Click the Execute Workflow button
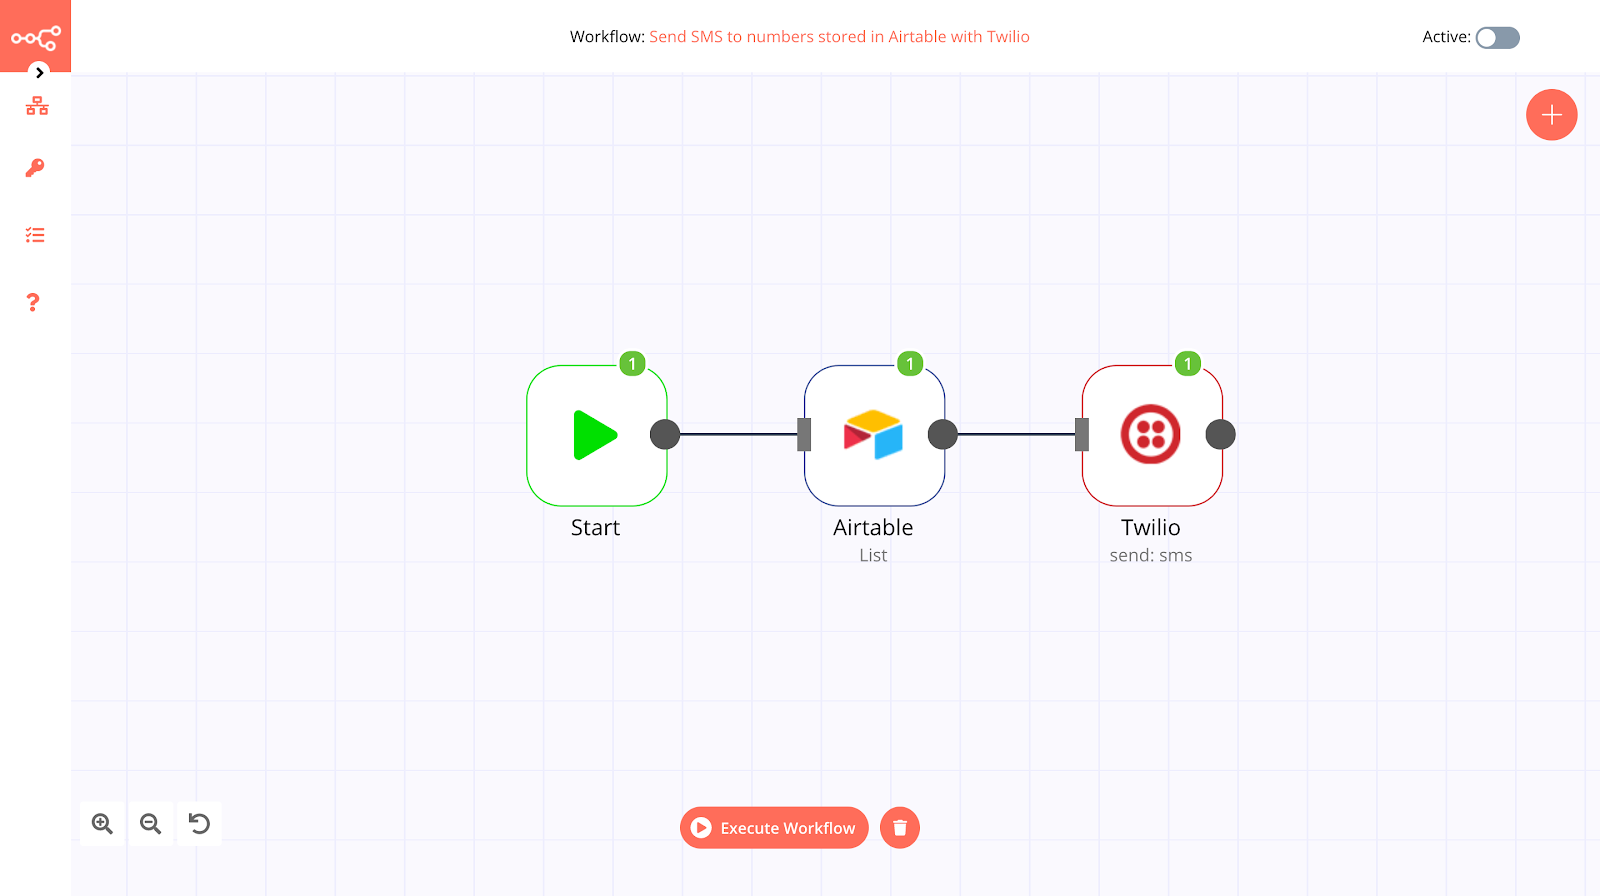 774,828
